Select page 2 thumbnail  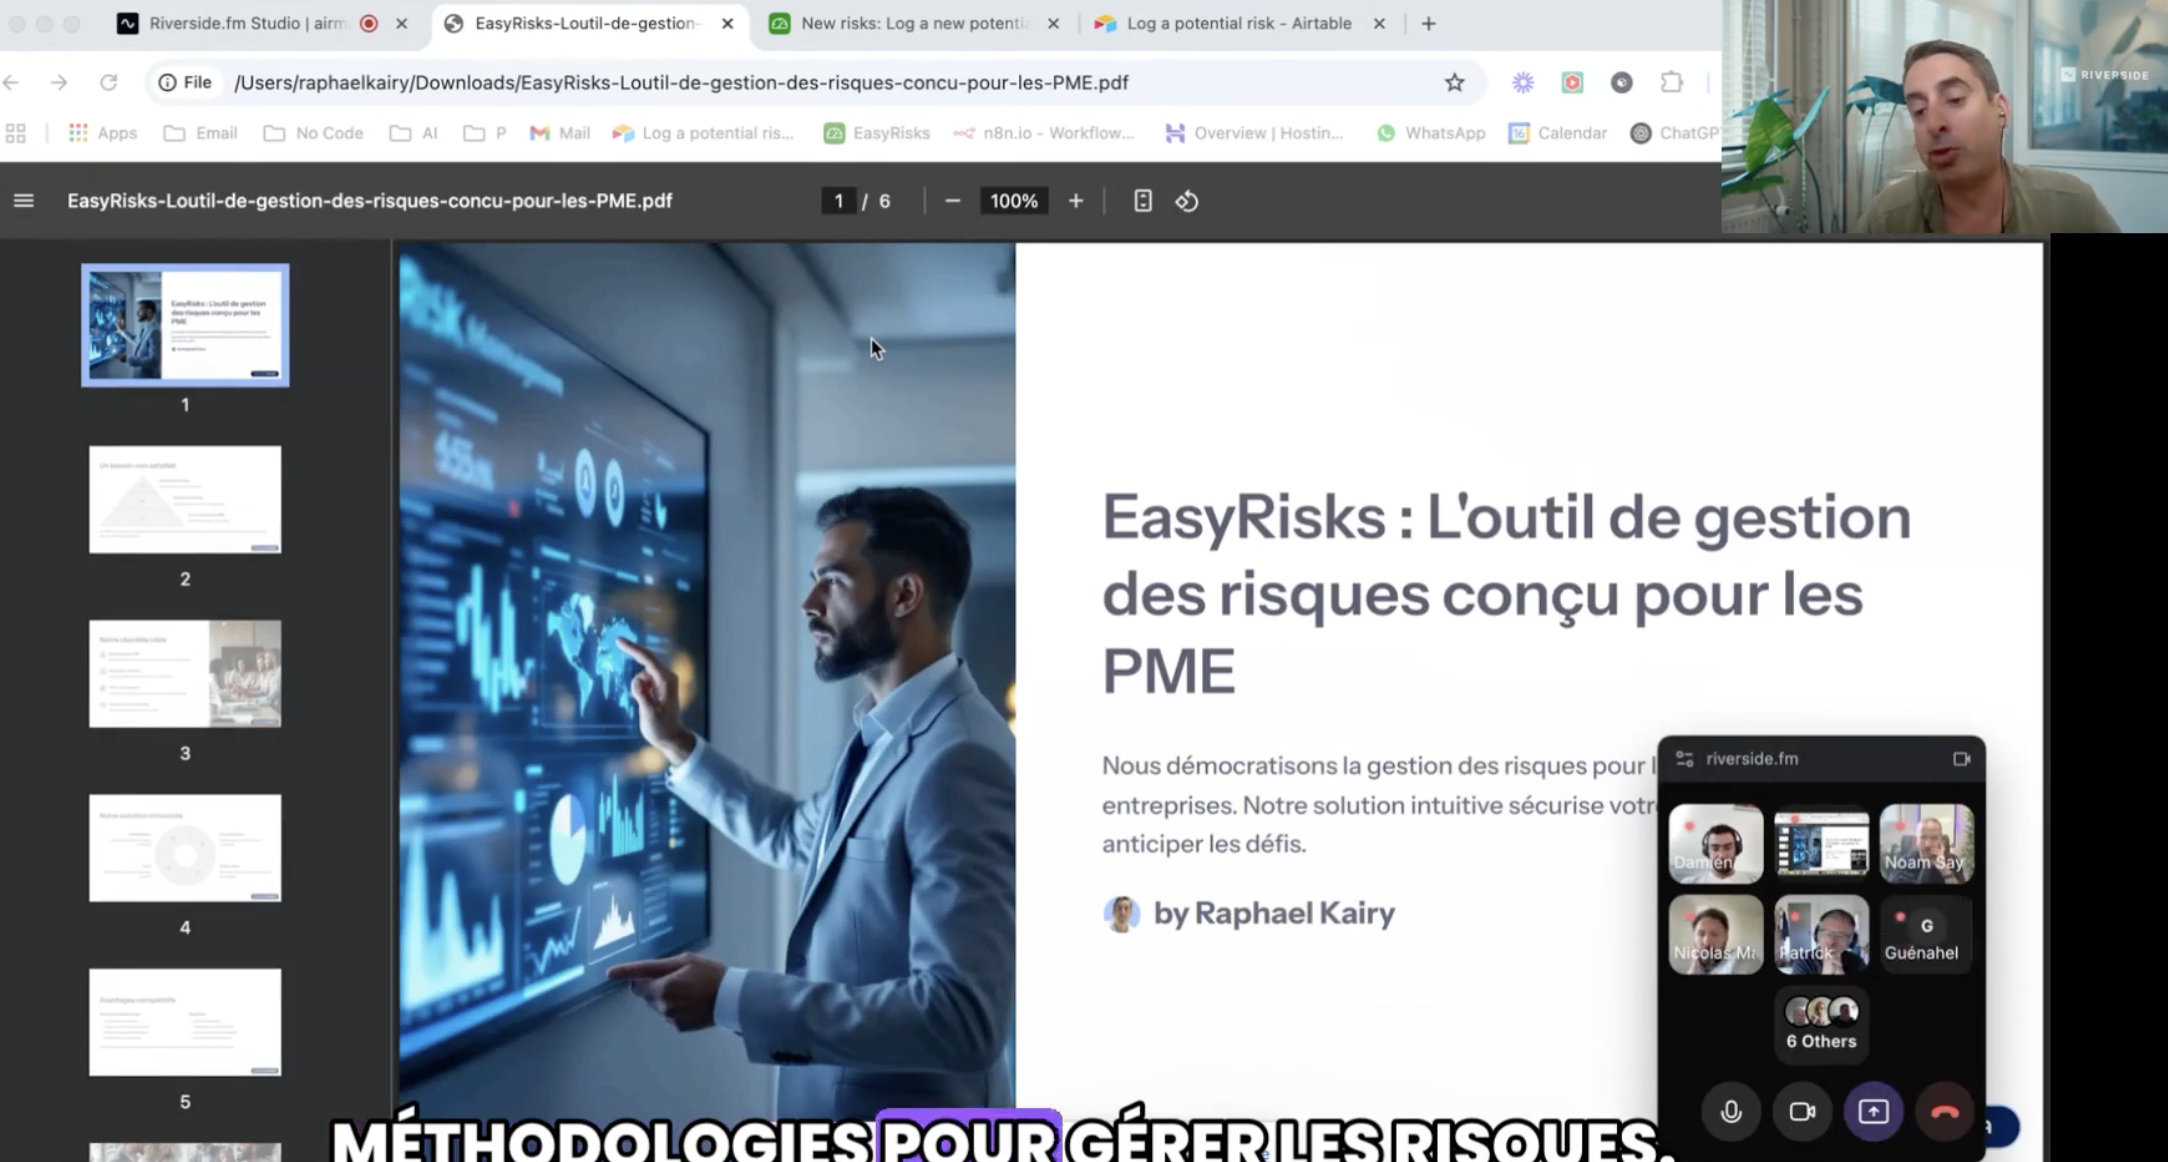tap(185, 499)
